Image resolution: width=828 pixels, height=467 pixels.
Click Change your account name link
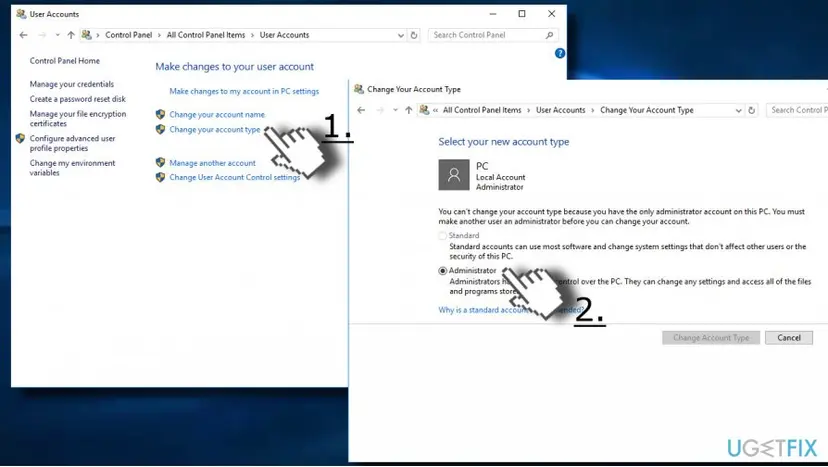217,114
